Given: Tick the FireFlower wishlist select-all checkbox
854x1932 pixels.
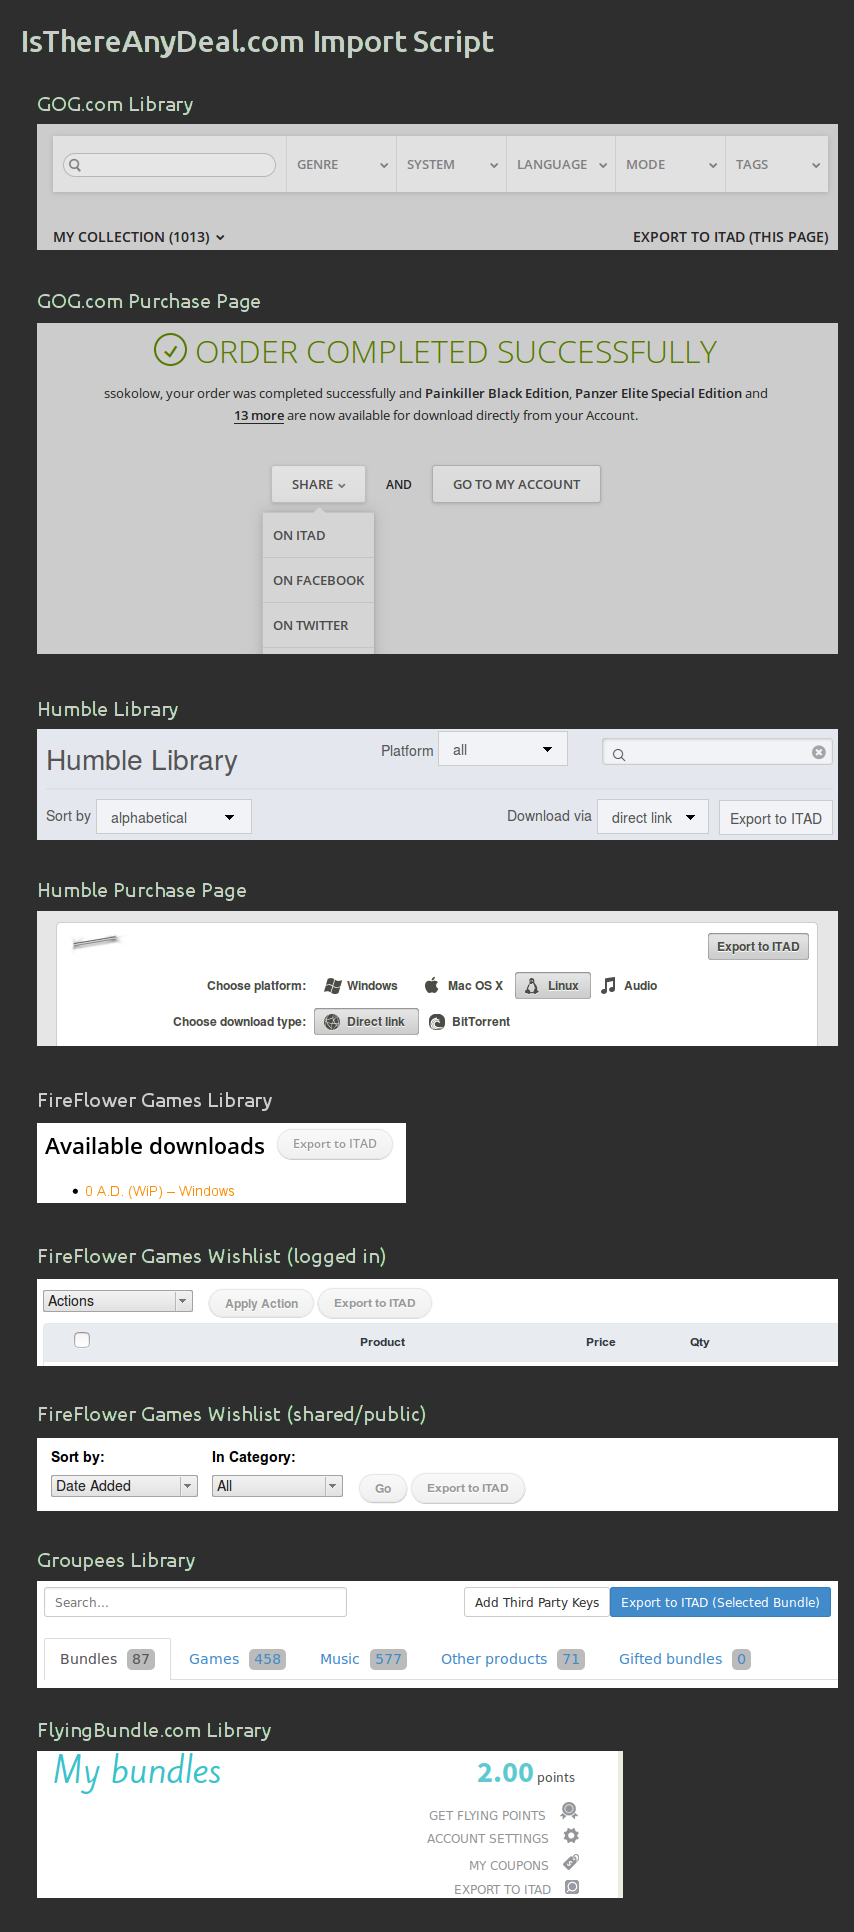Looking at the screenshot, I should (82, 1340).
